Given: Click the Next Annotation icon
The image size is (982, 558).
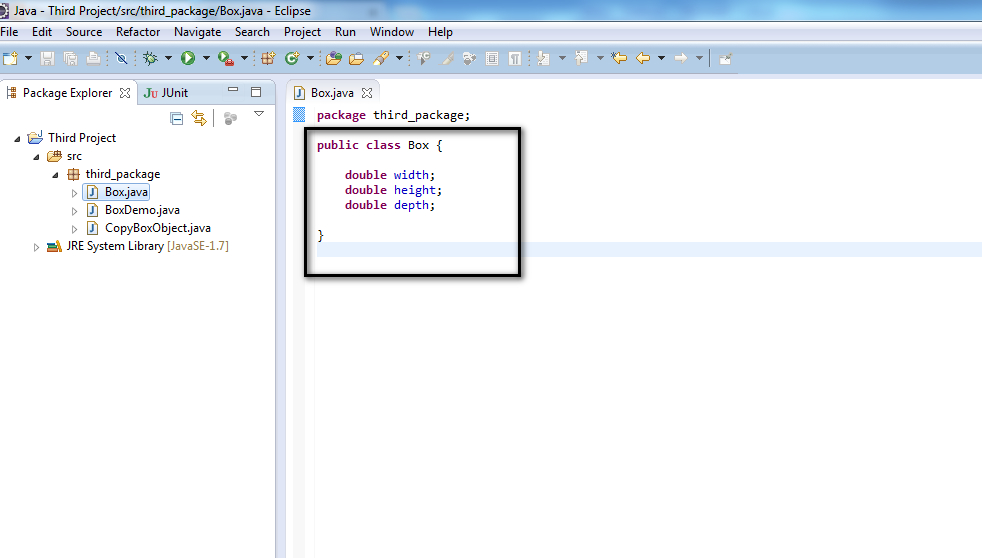Looking at the screenshot, I should [543, 58].
